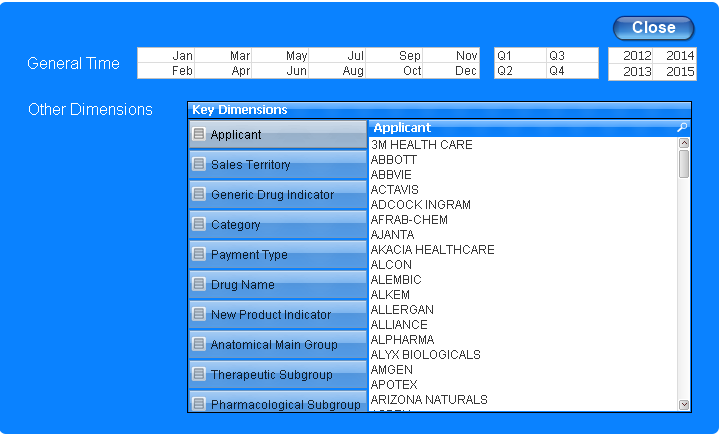Open the Anatomical Main Group dimension

tap(278, 344)
